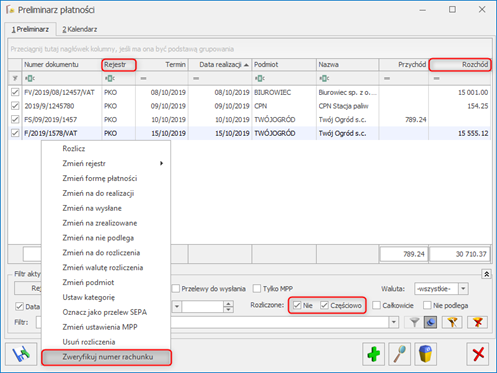
Task: Click the Data realizacji filter equals icon
Action: point(196,78)
